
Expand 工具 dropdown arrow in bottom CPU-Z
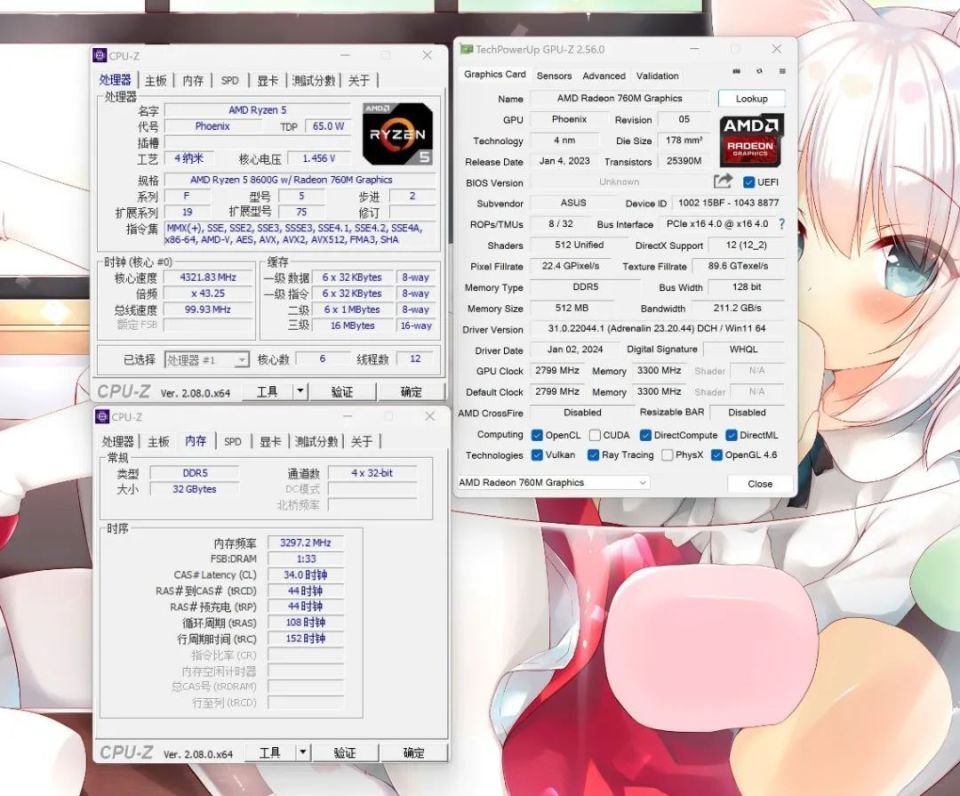302,752
